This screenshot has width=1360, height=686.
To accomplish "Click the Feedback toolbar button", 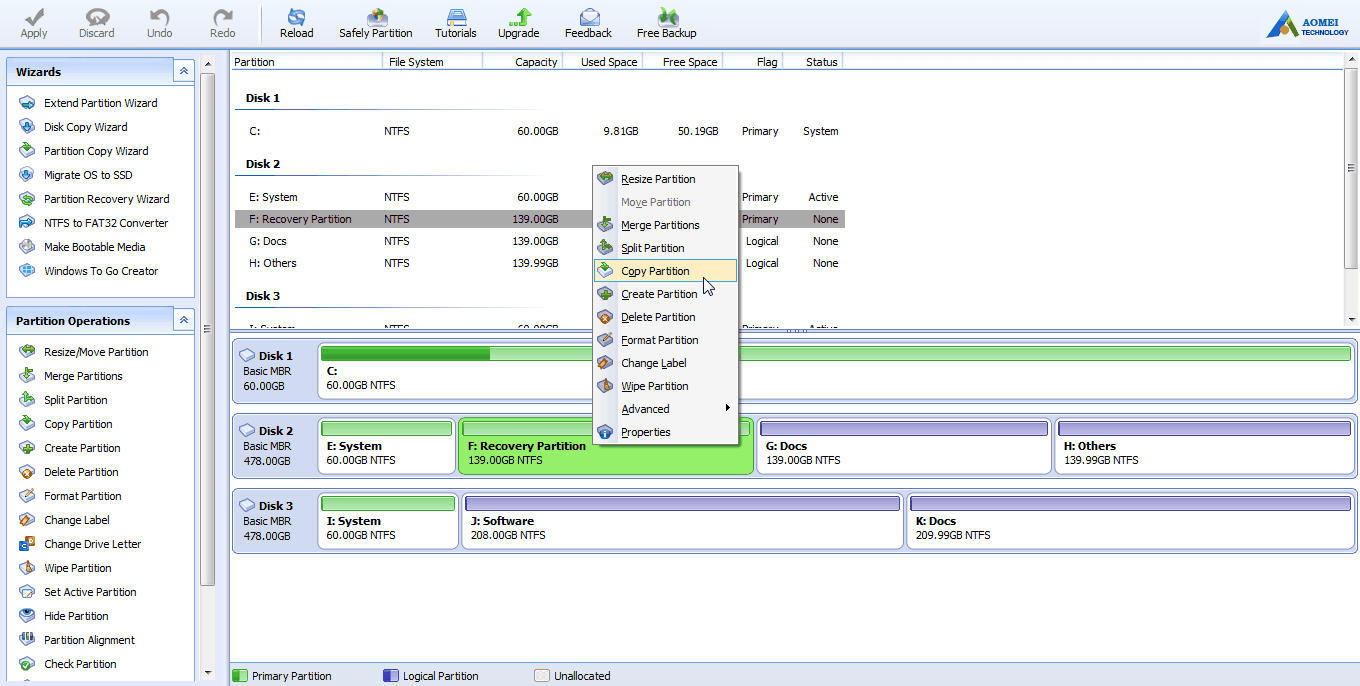I will coord(588,23).
